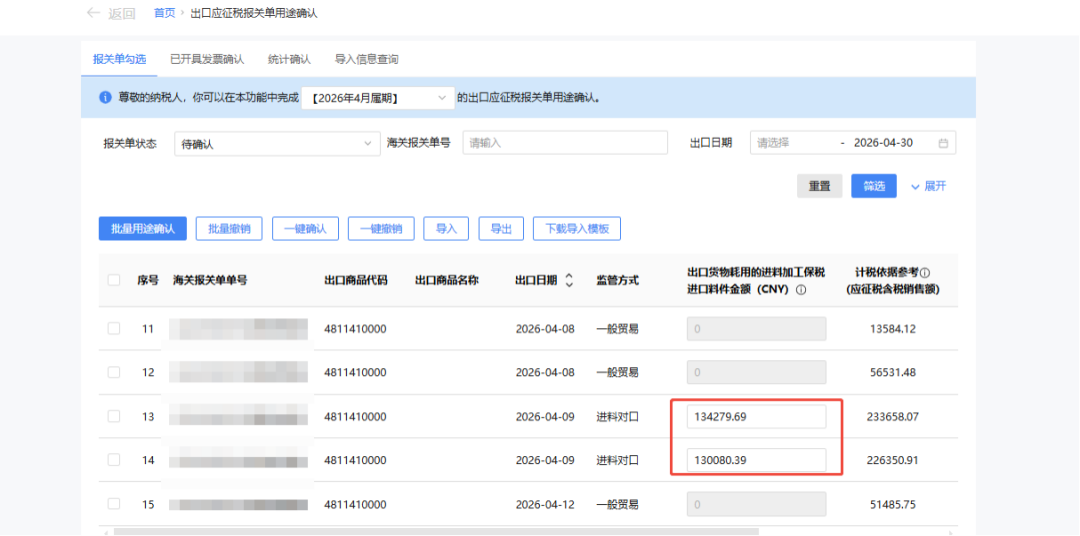Click the back arrow icon next to 返回

pyautogui.click(x=94, y=13)
